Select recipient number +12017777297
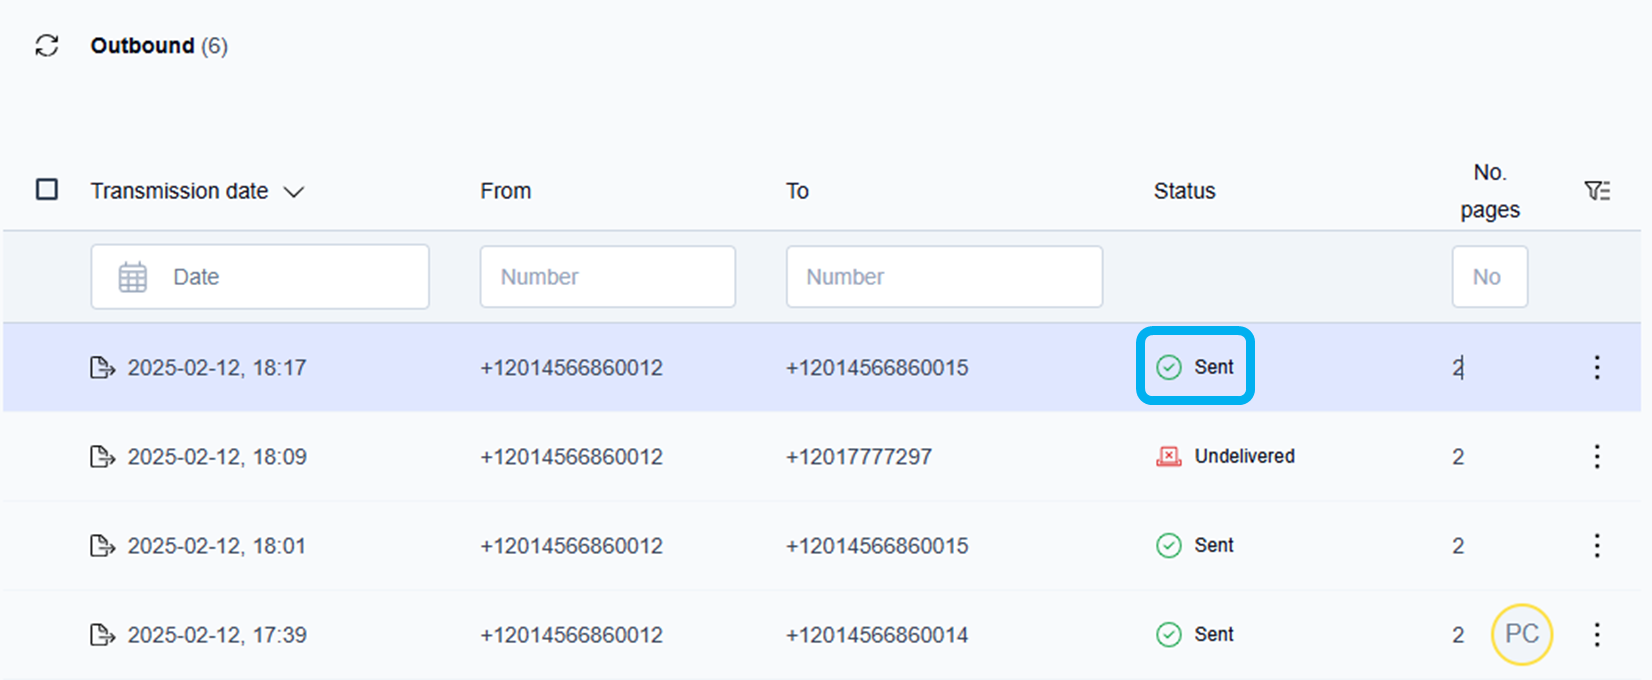The image size is (1652, 680). [858, 457]
